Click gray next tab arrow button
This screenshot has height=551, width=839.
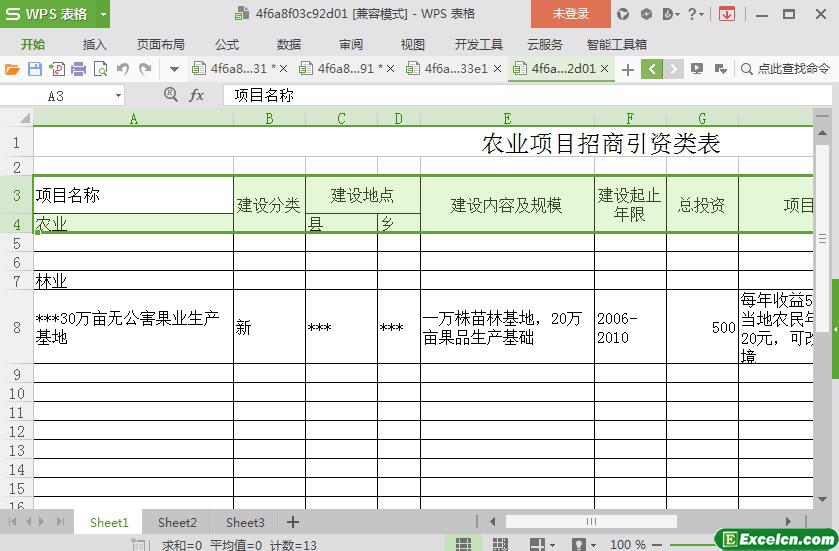673,69
